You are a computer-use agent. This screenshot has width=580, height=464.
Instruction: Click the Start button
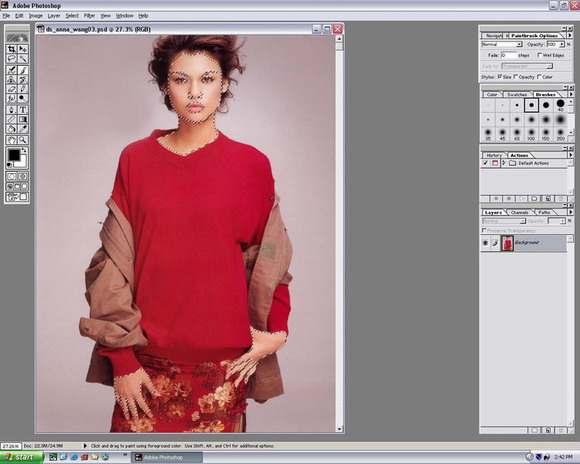(21, 457)
